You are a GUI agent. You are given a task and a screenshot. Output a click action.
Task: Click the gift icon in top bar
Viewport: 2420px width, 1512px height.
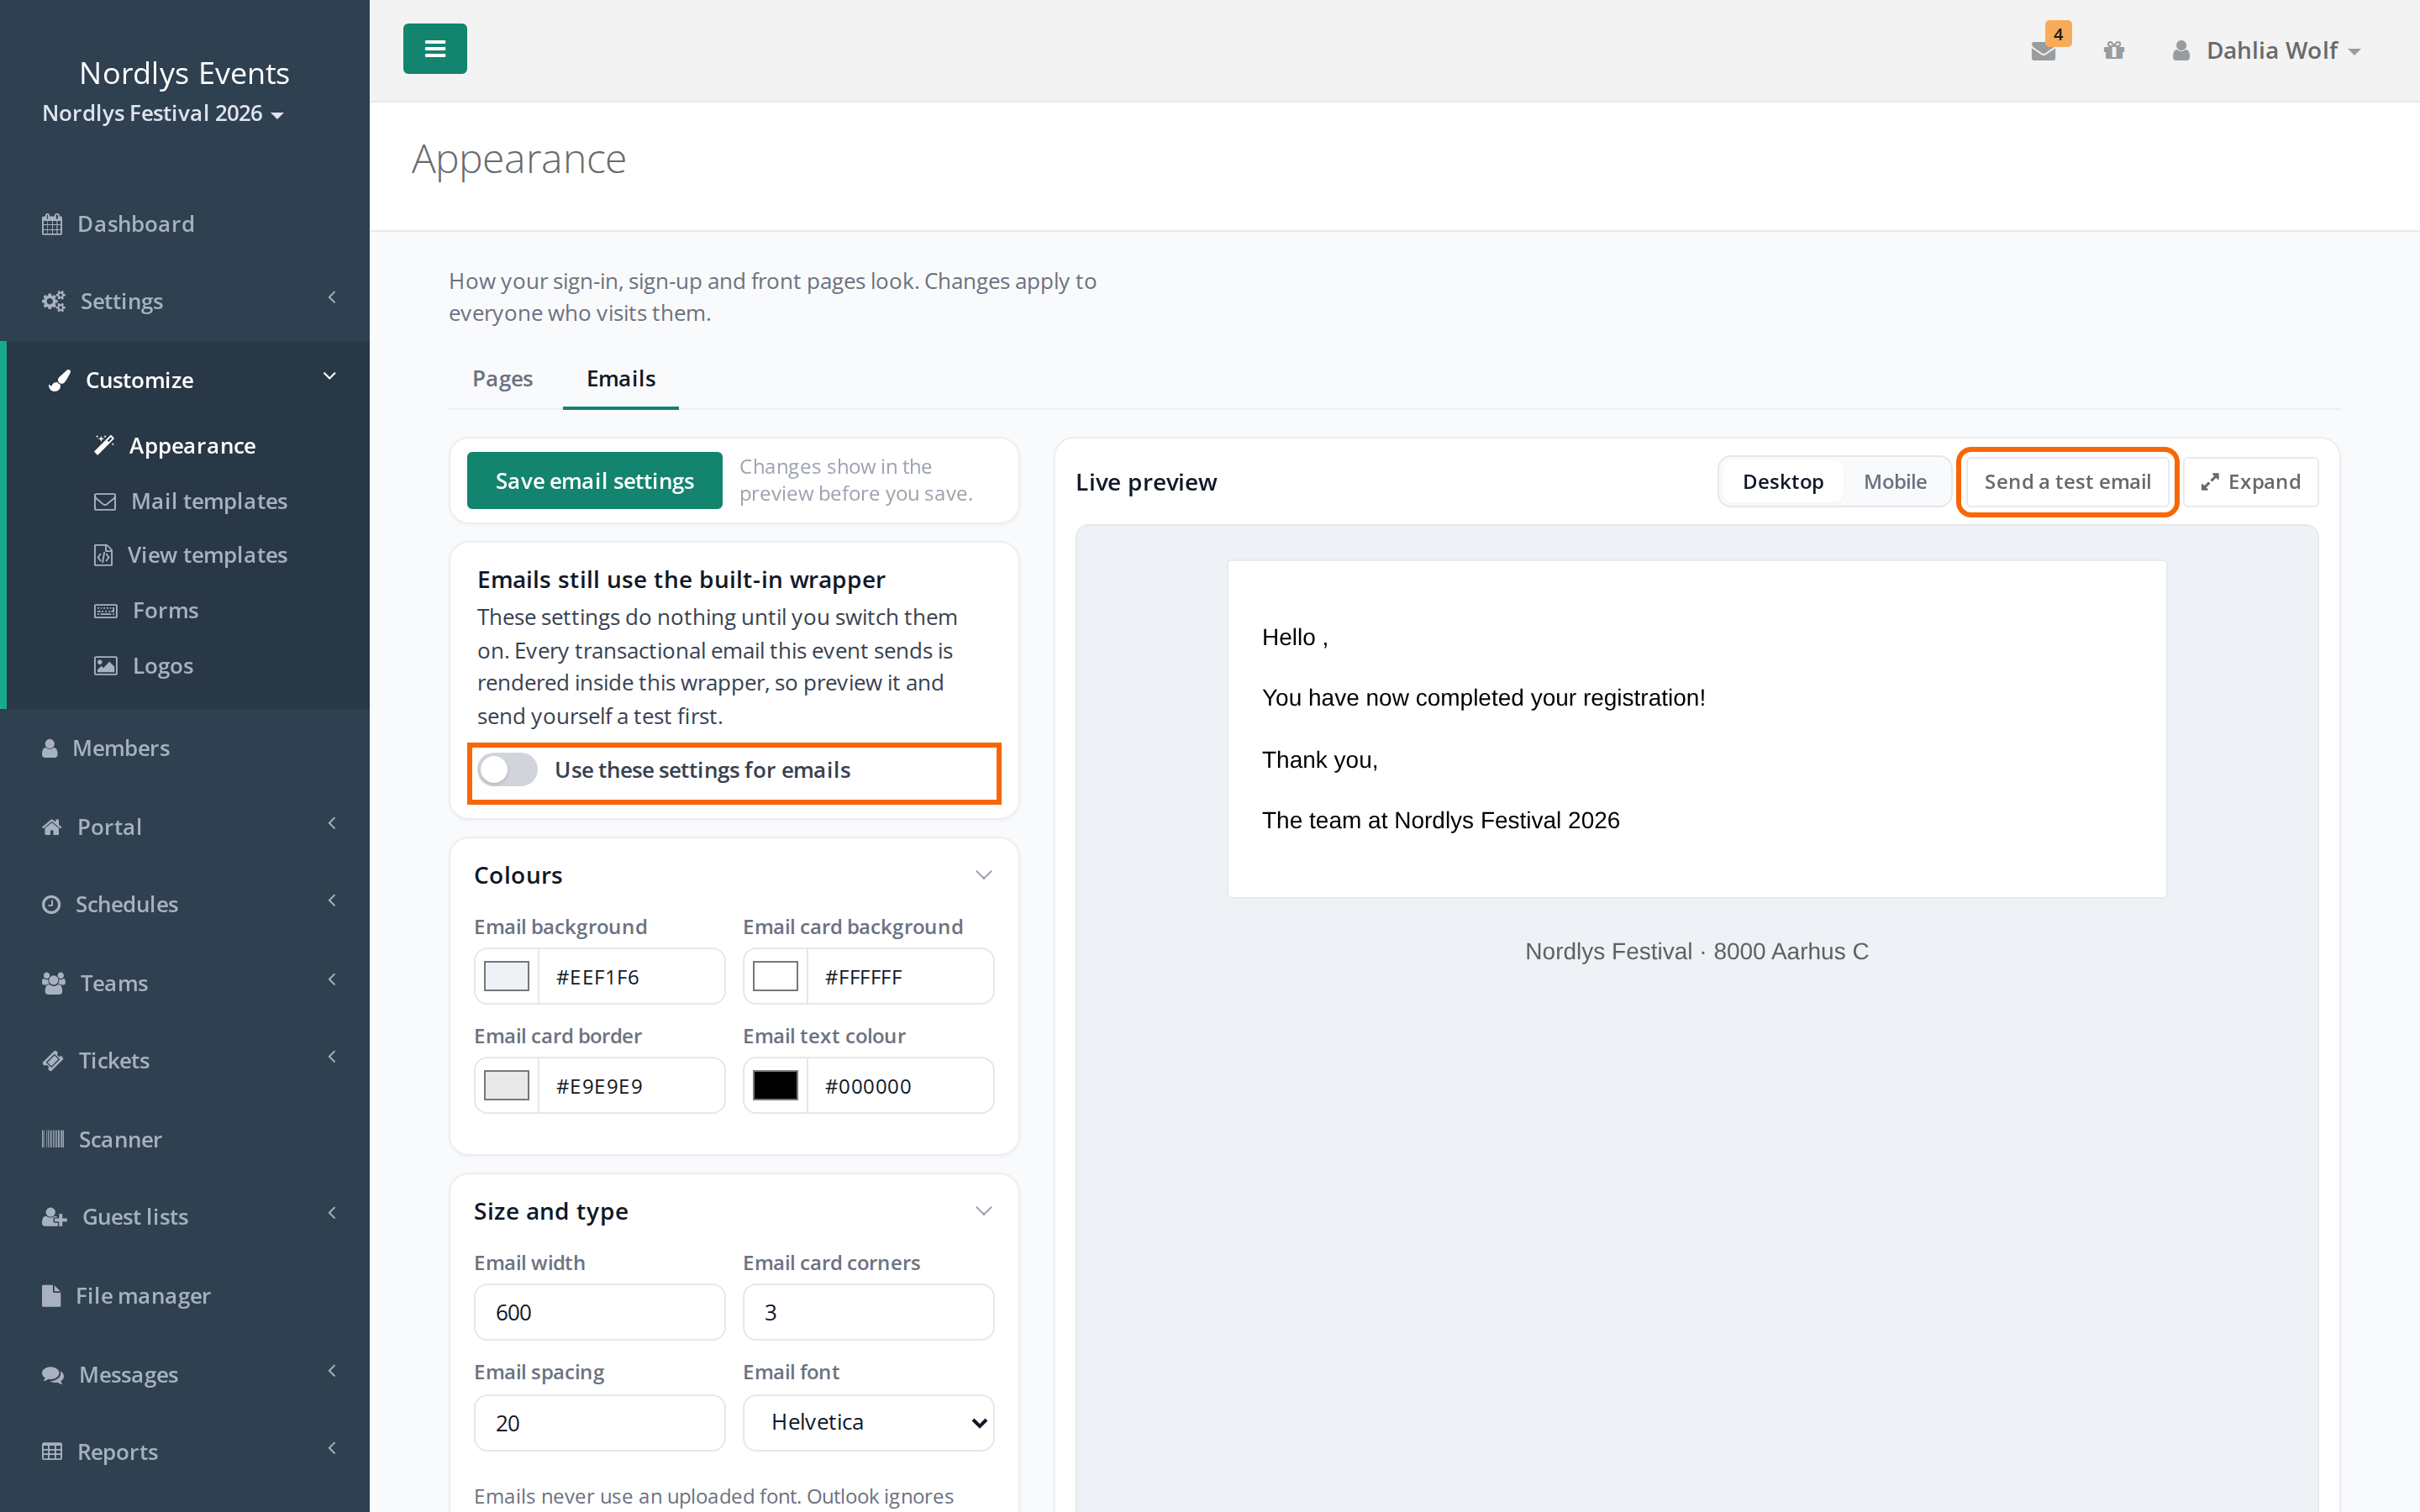[2113, 50]
